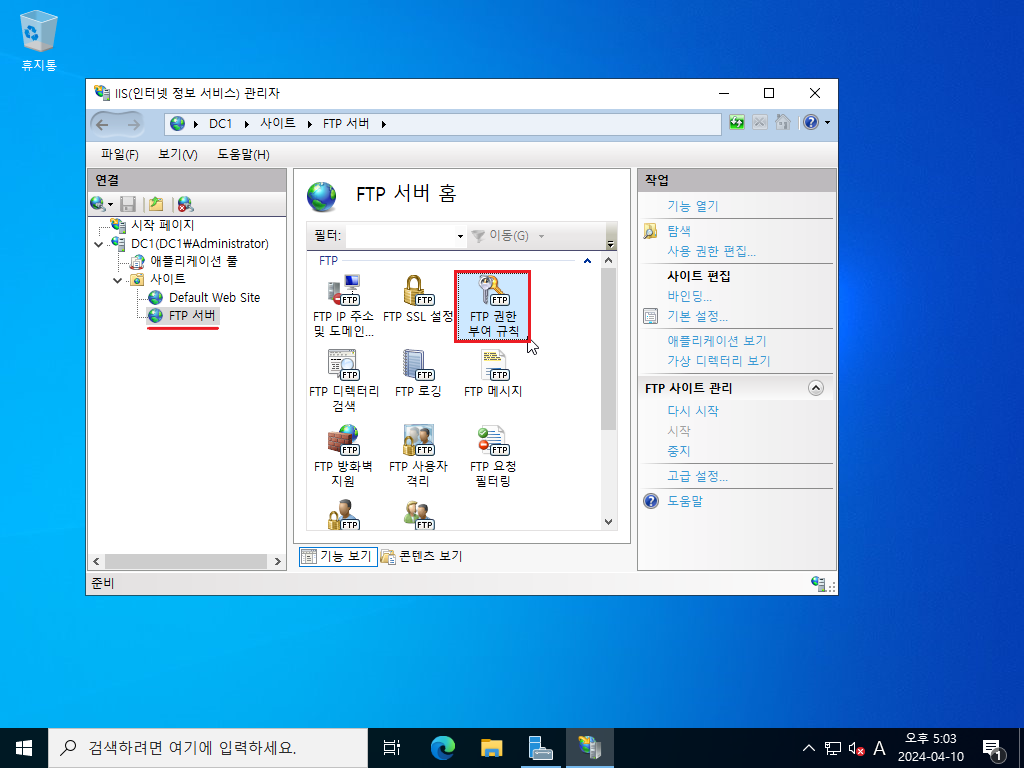Click the forward navigation arrow

(x=133, y=124)
